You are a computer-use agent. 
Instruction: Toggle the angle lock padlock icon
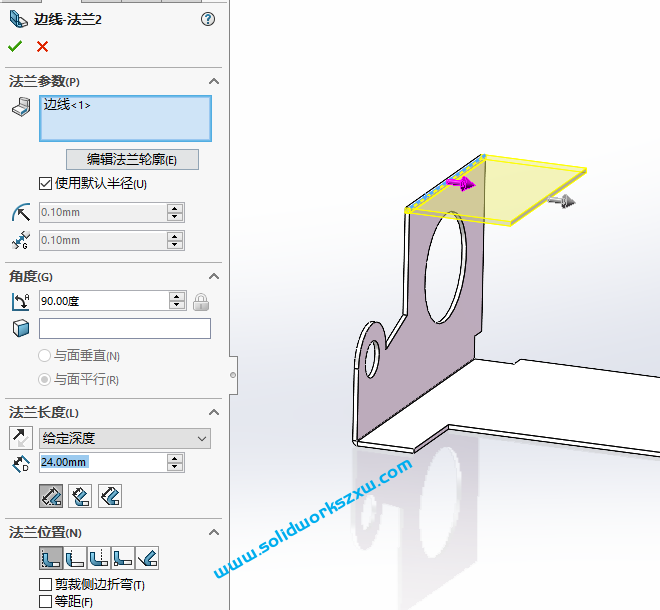point(201,302)
